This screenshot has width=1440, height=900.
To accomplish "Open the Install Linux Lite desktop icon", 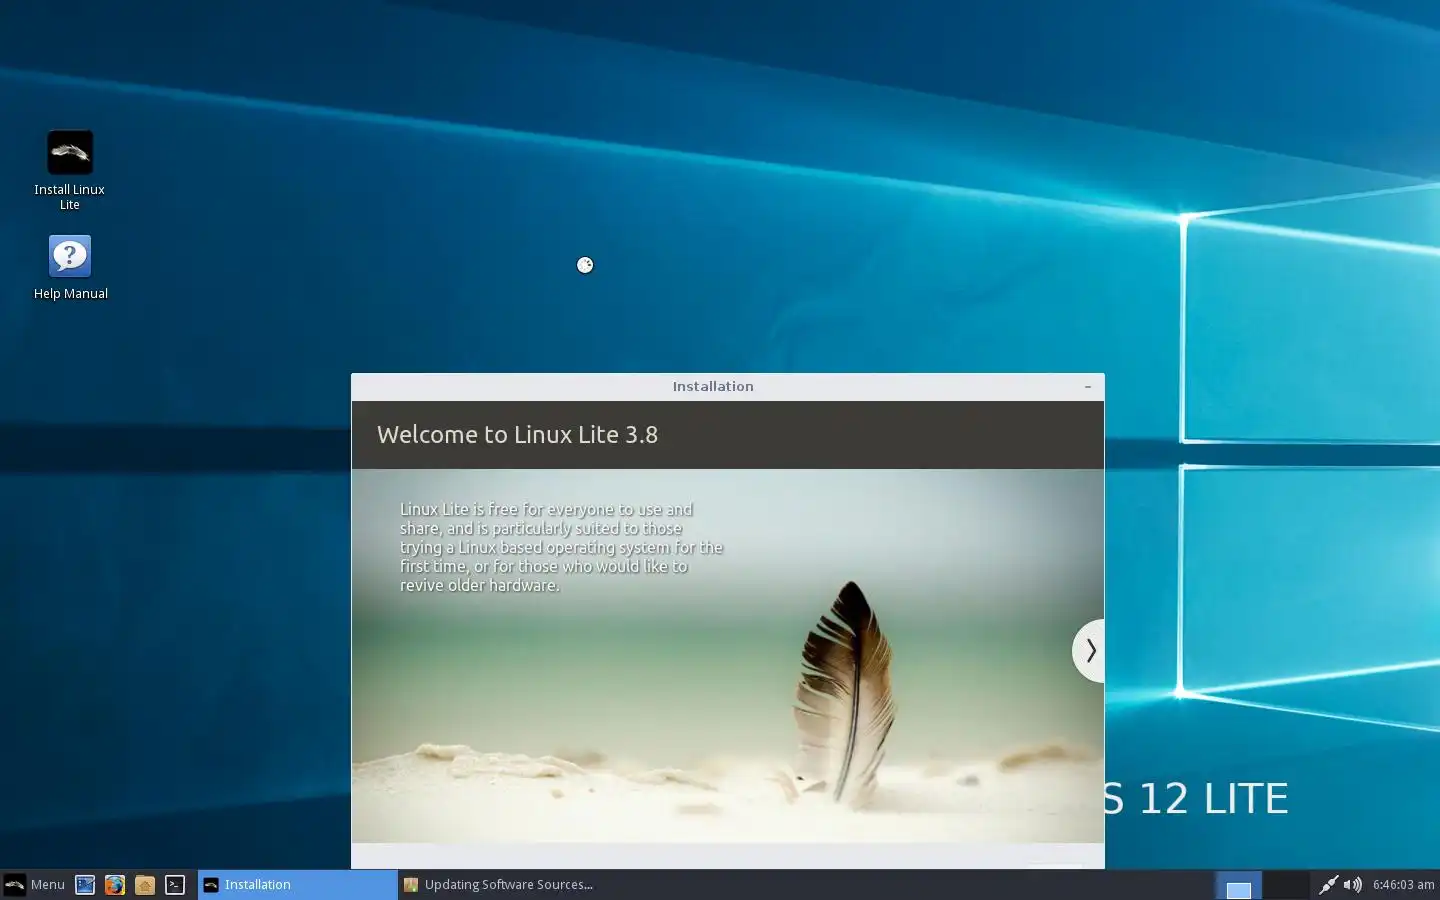I will click(x=70, y=170).
